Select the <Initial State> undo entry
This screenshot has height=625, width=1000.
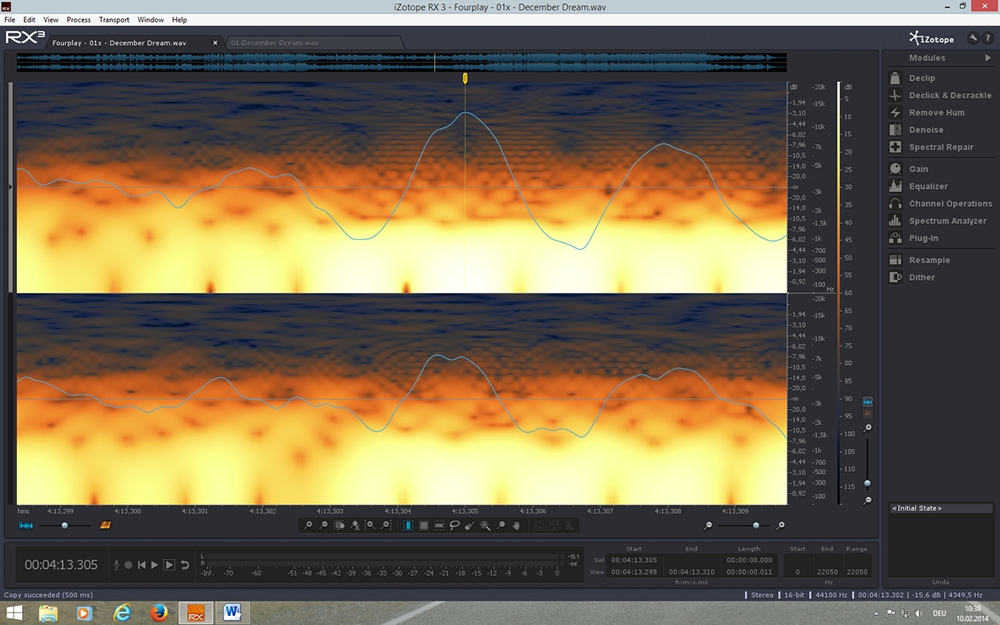[941, 508]
